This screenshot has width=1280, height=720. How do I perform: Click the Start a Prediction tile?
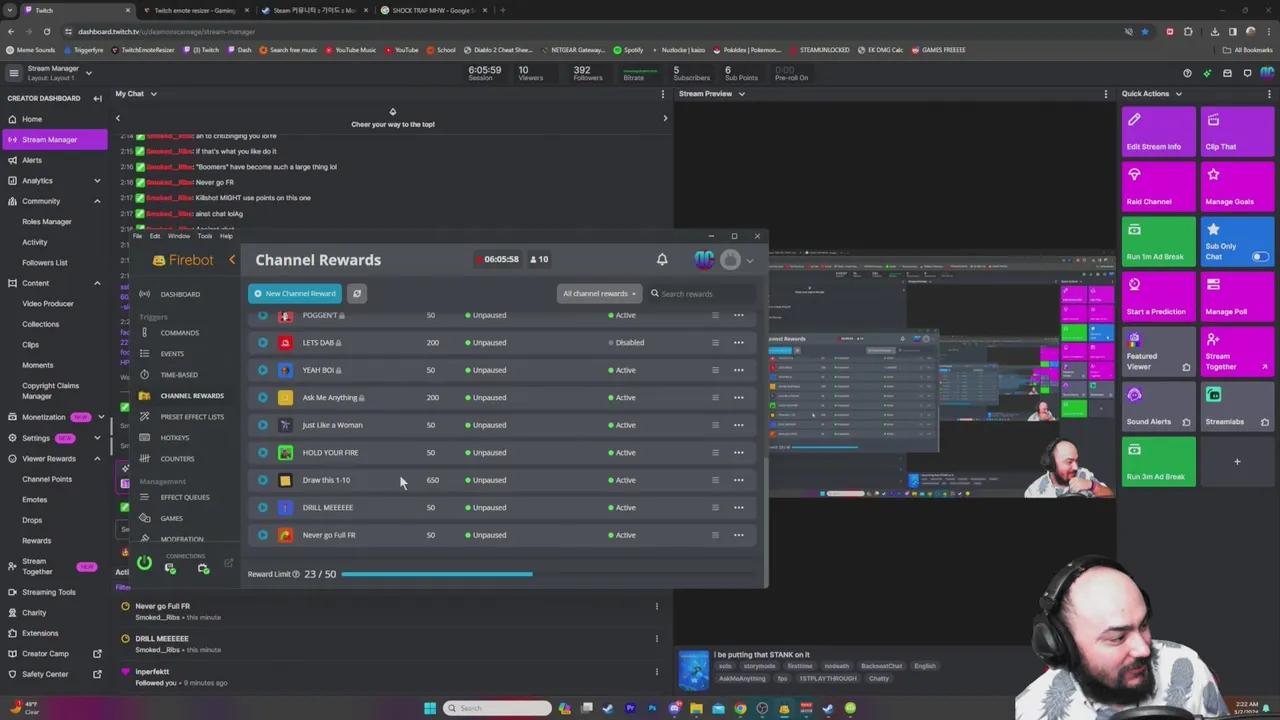[x=1157, y=298]
